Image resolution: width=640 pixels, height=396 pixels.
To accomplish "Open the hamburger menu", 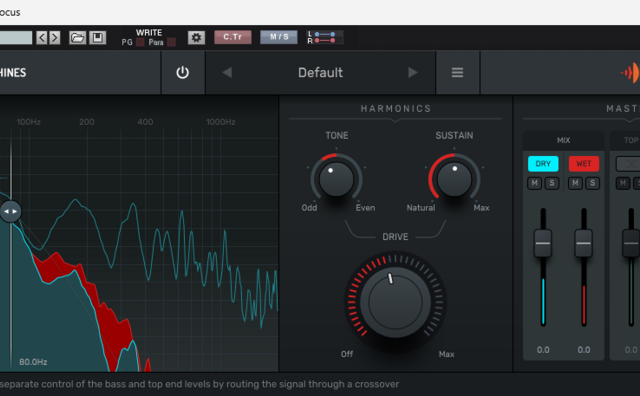I will pyautogui.click(x=457, y=73).
